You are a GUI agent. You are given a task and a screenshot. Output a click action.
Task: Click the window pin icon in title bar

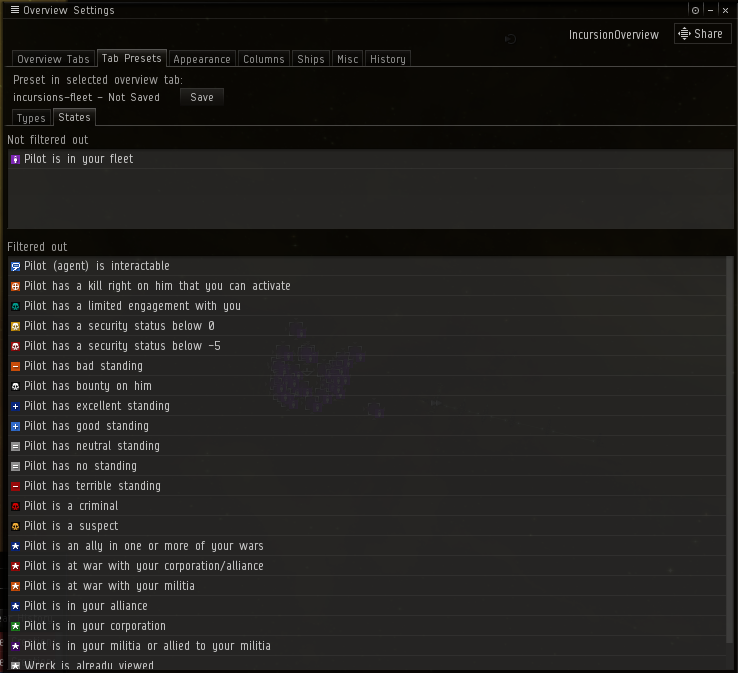695,10
